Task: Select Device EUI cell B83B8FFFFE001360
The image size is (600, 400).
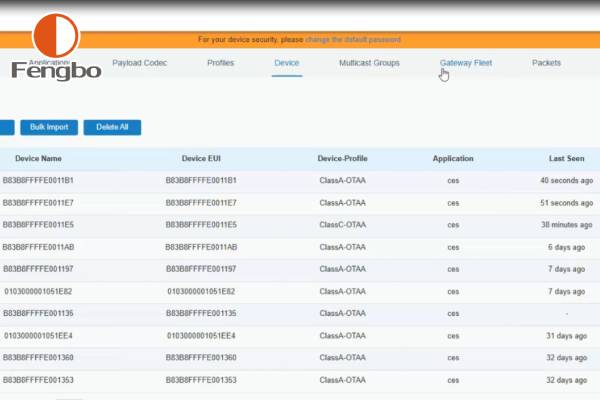Action: [x=201, y=358]
